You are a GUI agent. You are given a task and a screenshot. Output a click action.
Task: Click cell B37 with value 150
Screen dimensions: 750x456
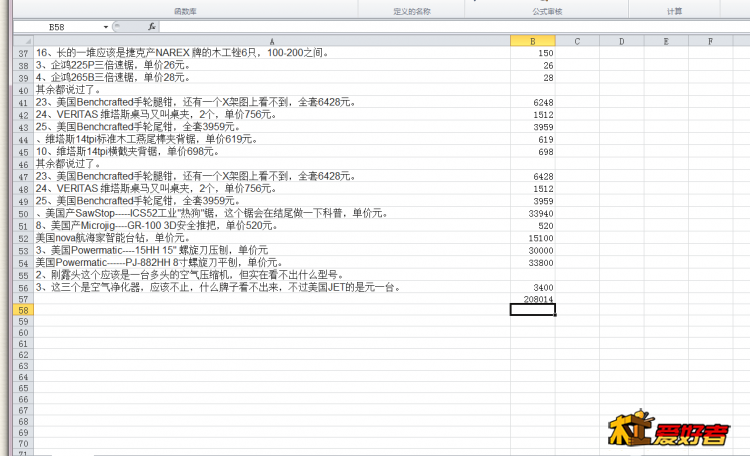tap(532, 53)
